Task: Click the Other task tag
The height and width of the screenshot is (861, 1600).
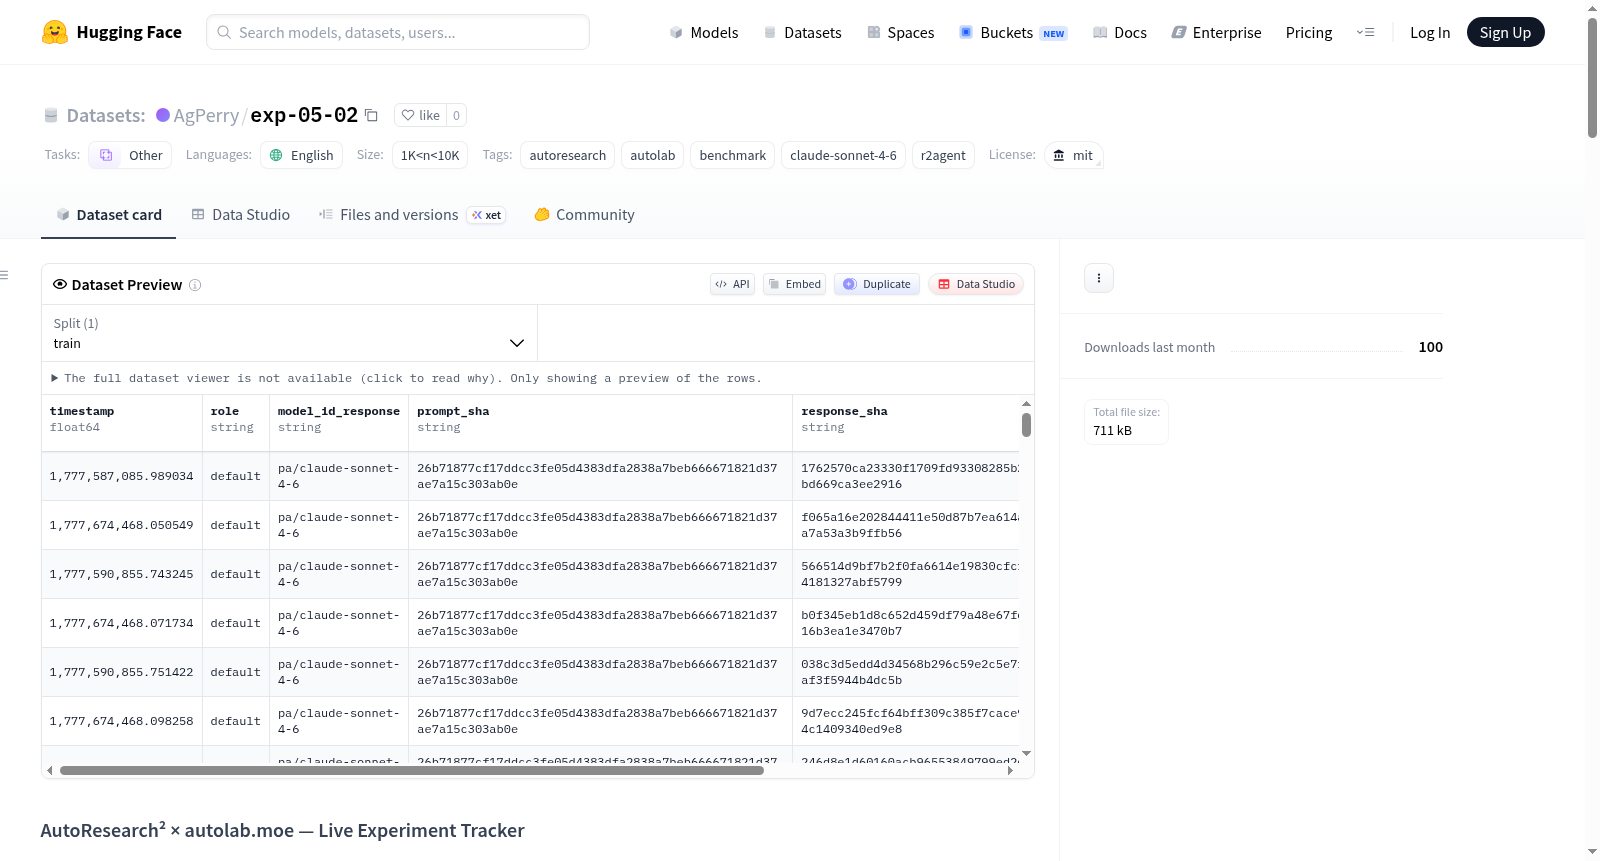Action: coord(130,155)
